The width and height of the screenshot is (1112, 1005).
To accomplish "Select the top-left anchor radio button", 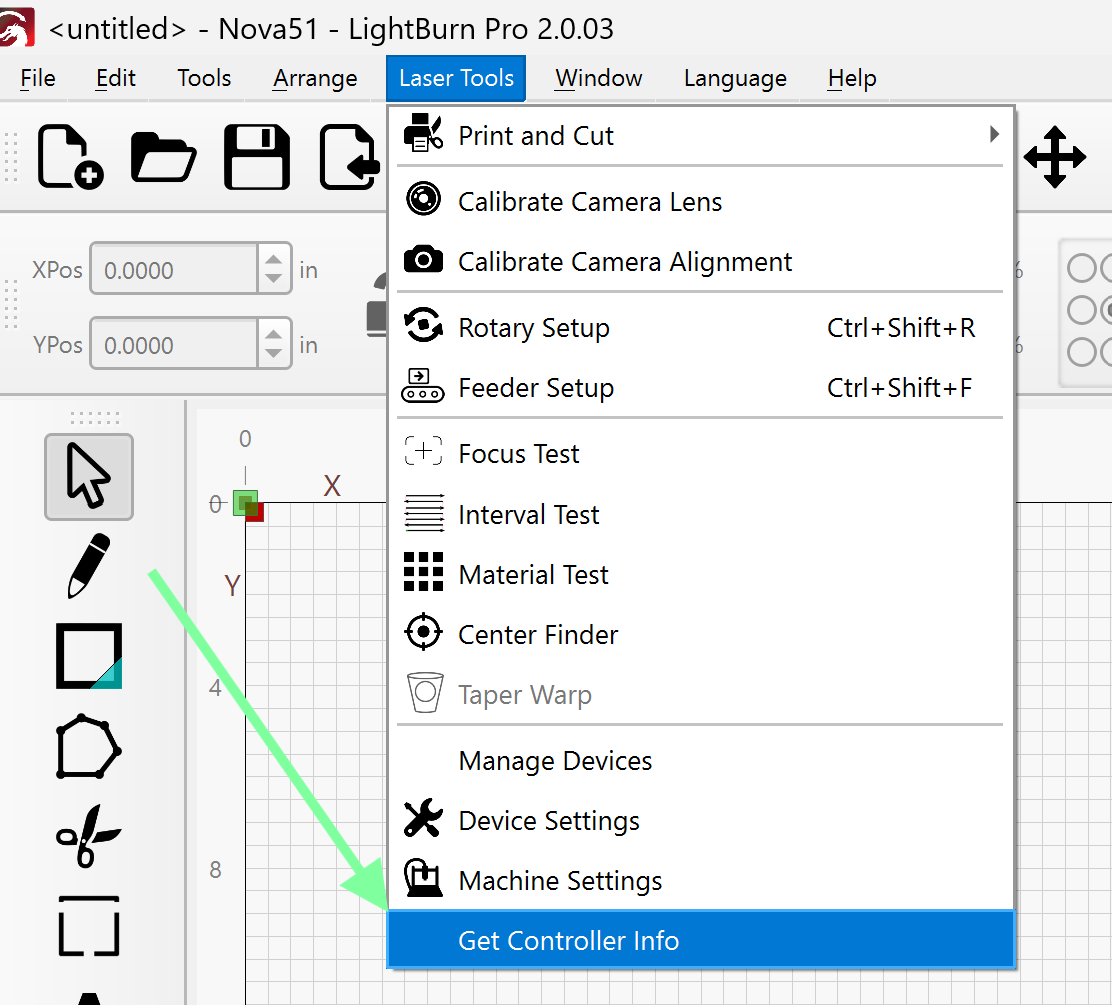I will 1082,268.
